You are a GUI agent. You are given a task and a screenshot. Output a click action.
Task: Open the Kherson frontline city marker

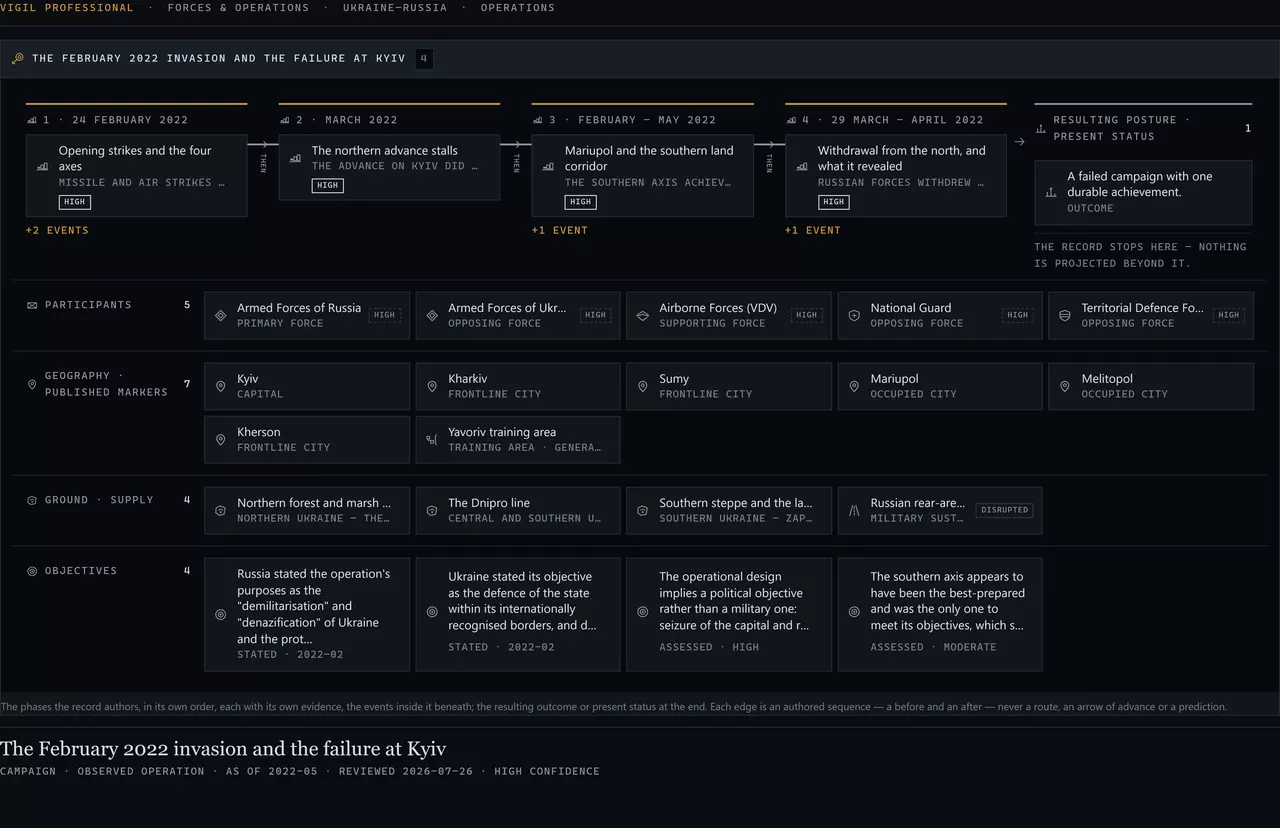[x=307, y=439]
